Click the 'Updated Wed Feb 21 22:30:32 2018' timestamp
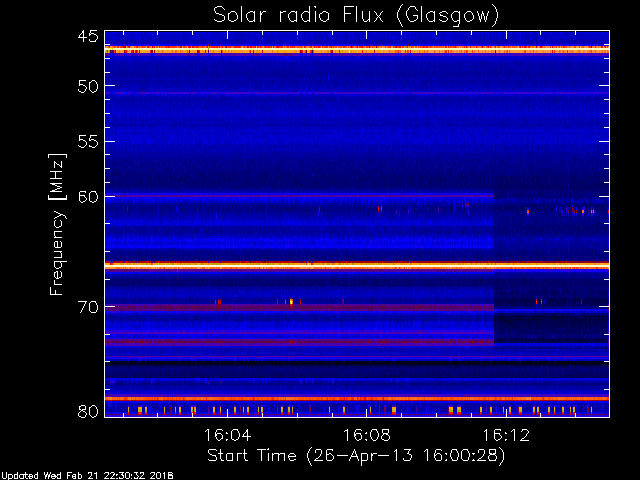Image resolution: width=640 pixels, height=480 pixels. coord(87,476)
